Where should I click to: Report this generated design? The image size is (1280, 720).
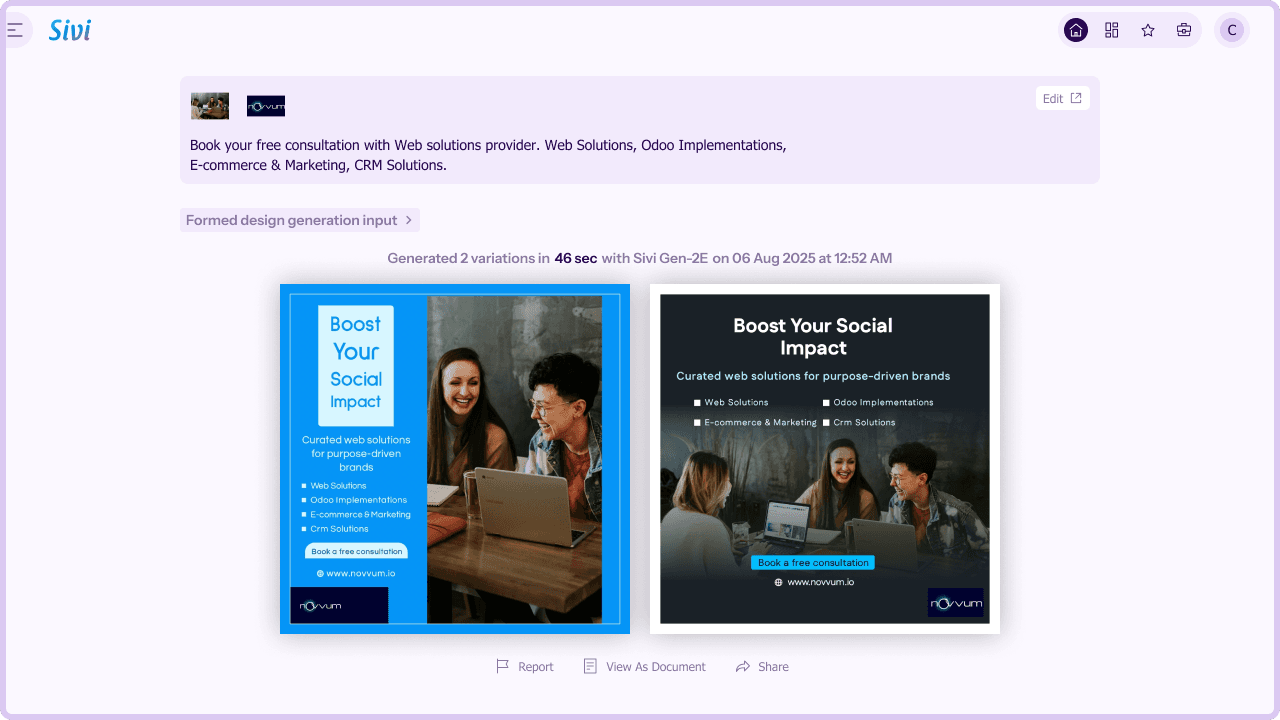(525, 667)
